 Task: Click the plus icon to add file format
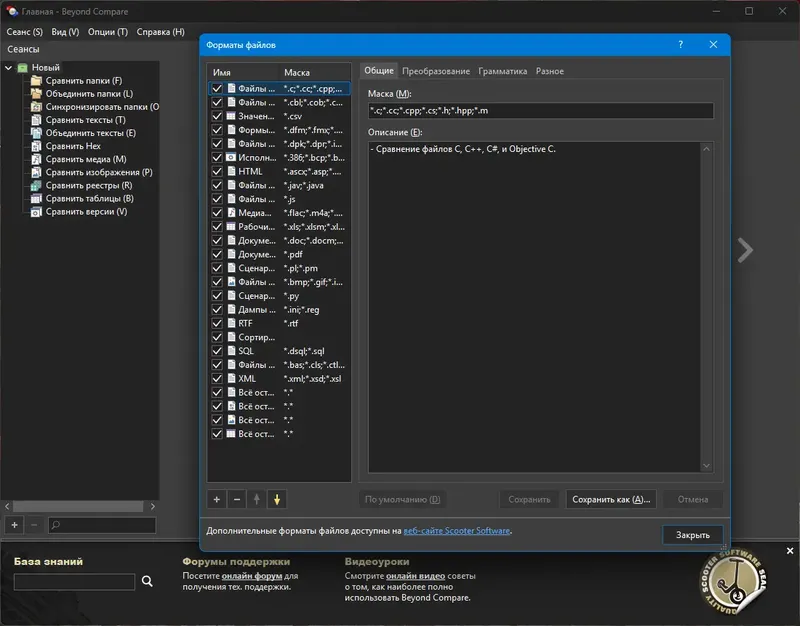pyautogui.click(x=217, y=499)
